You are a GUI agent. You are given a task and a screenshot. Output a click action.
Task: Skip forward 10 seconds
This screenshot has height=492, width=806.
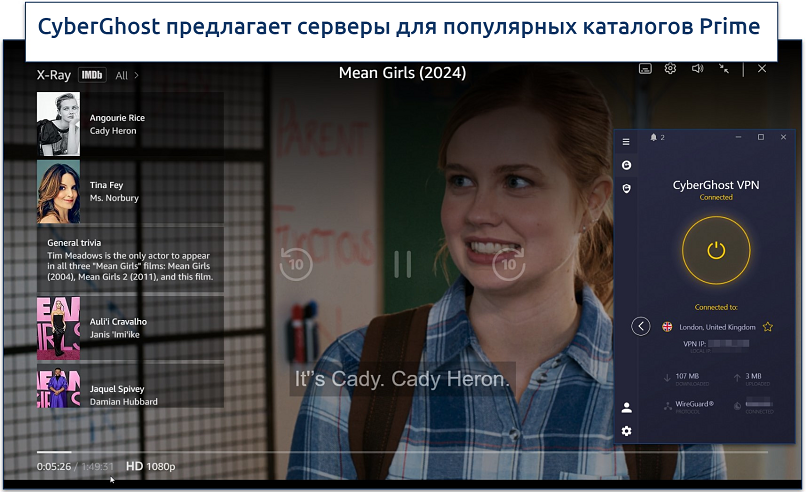508,264
